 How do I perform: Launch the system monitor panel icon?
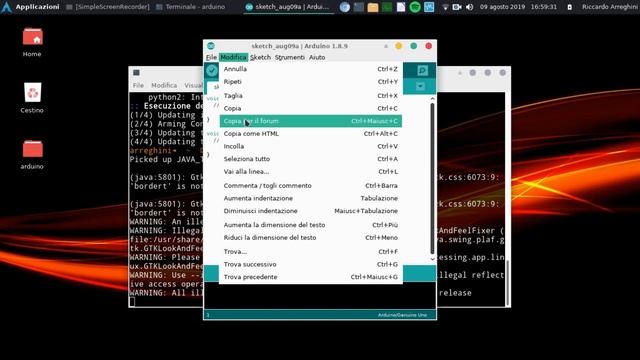pos(429,7)
